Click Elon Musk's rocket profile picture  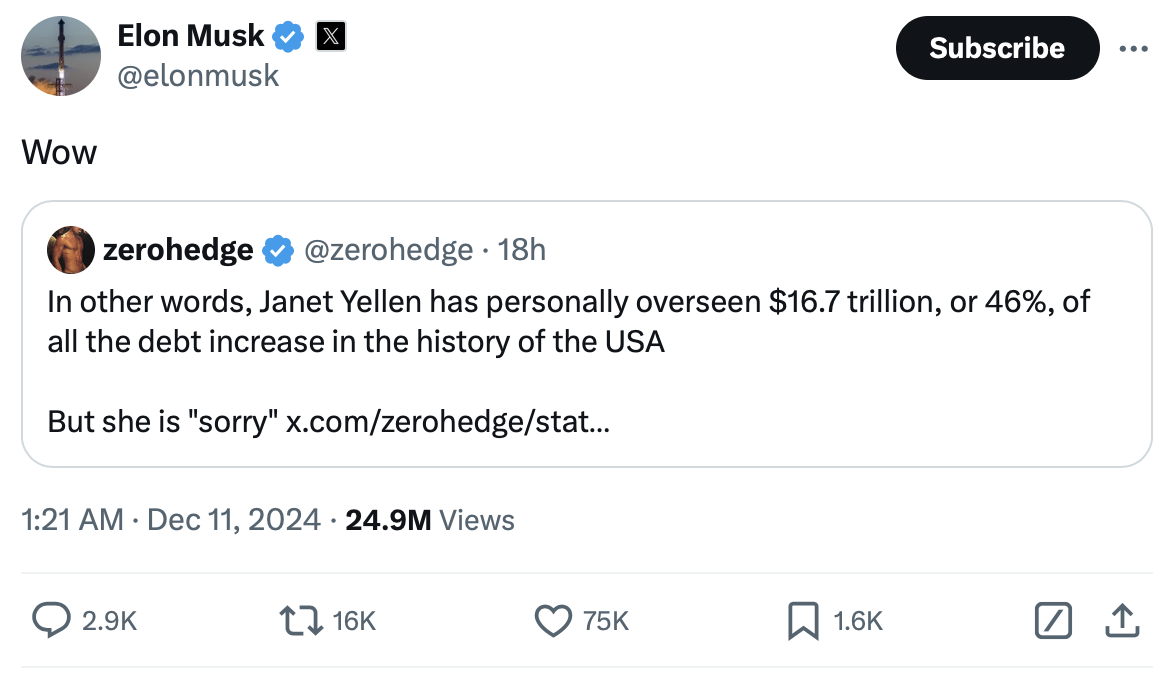61,56
